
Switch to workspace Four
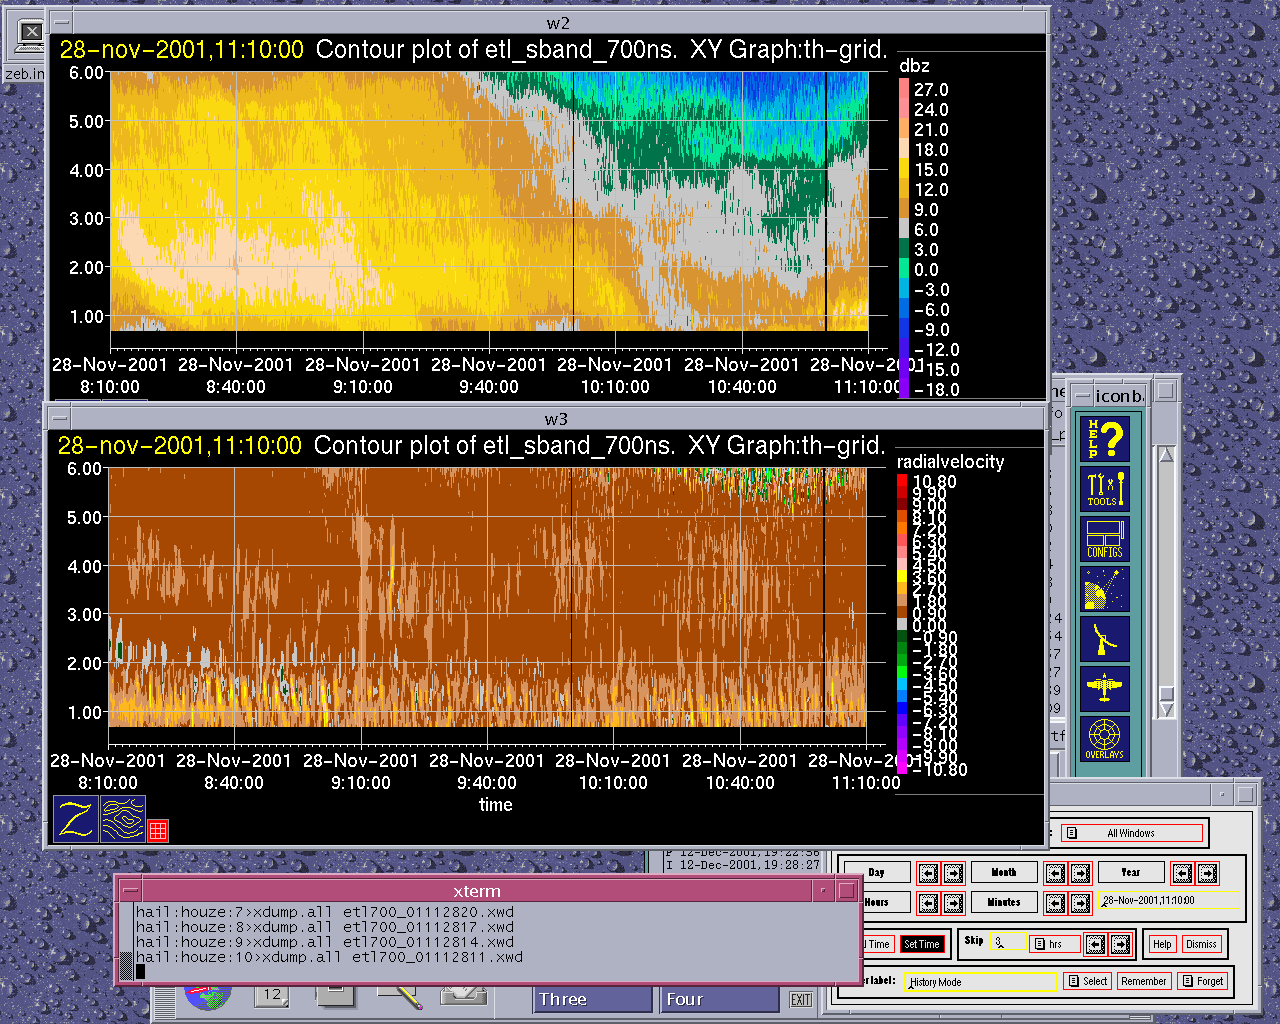tap(719, 999)
